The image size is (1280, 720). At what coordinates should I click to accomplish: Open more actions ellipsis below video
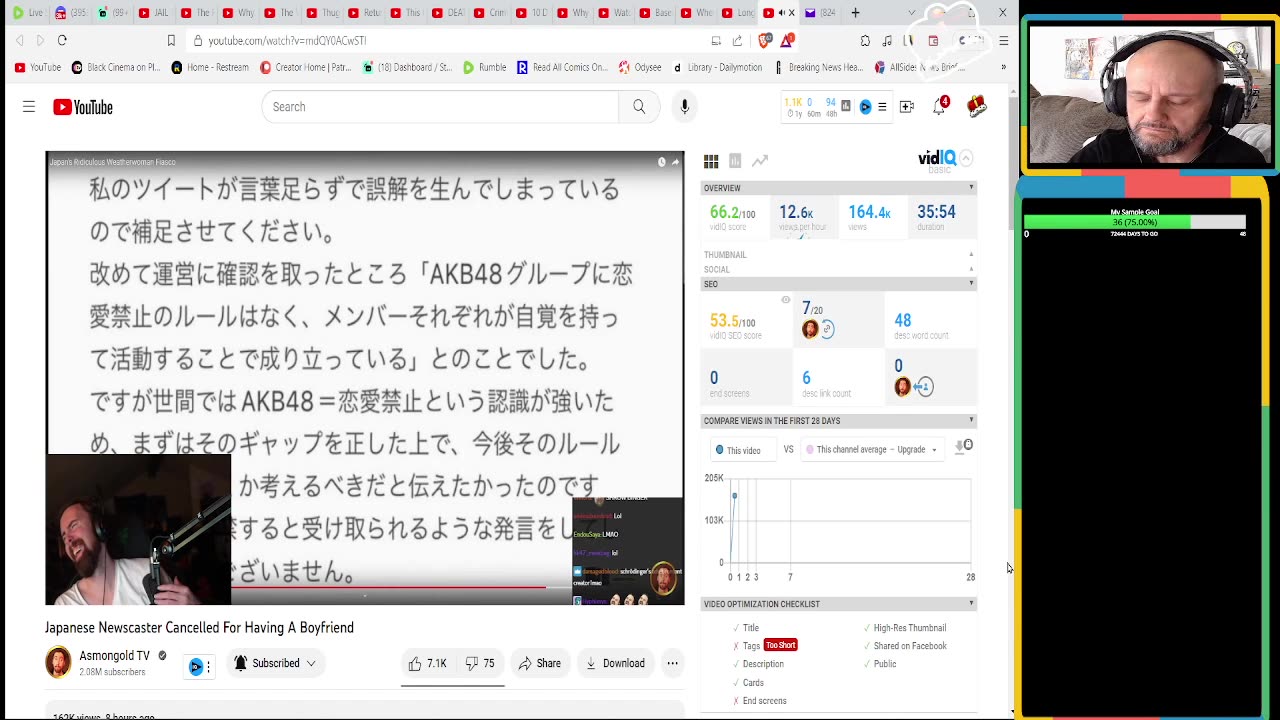coord(672,663)
